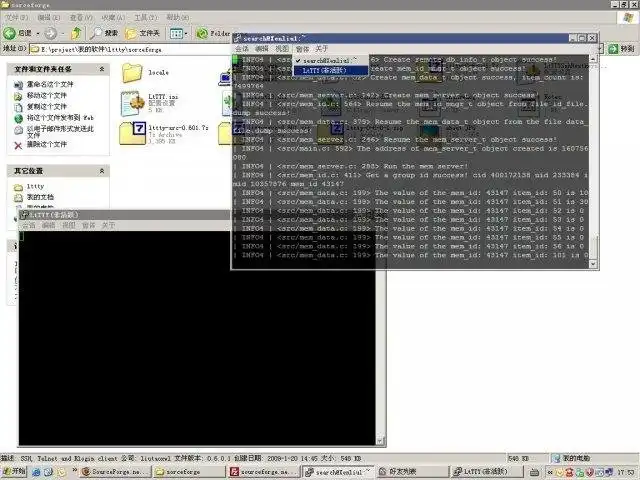Image resolution: width=640 pixels, height=480 pixels.
Task: Select the locale folder icon
Action: 132,73
